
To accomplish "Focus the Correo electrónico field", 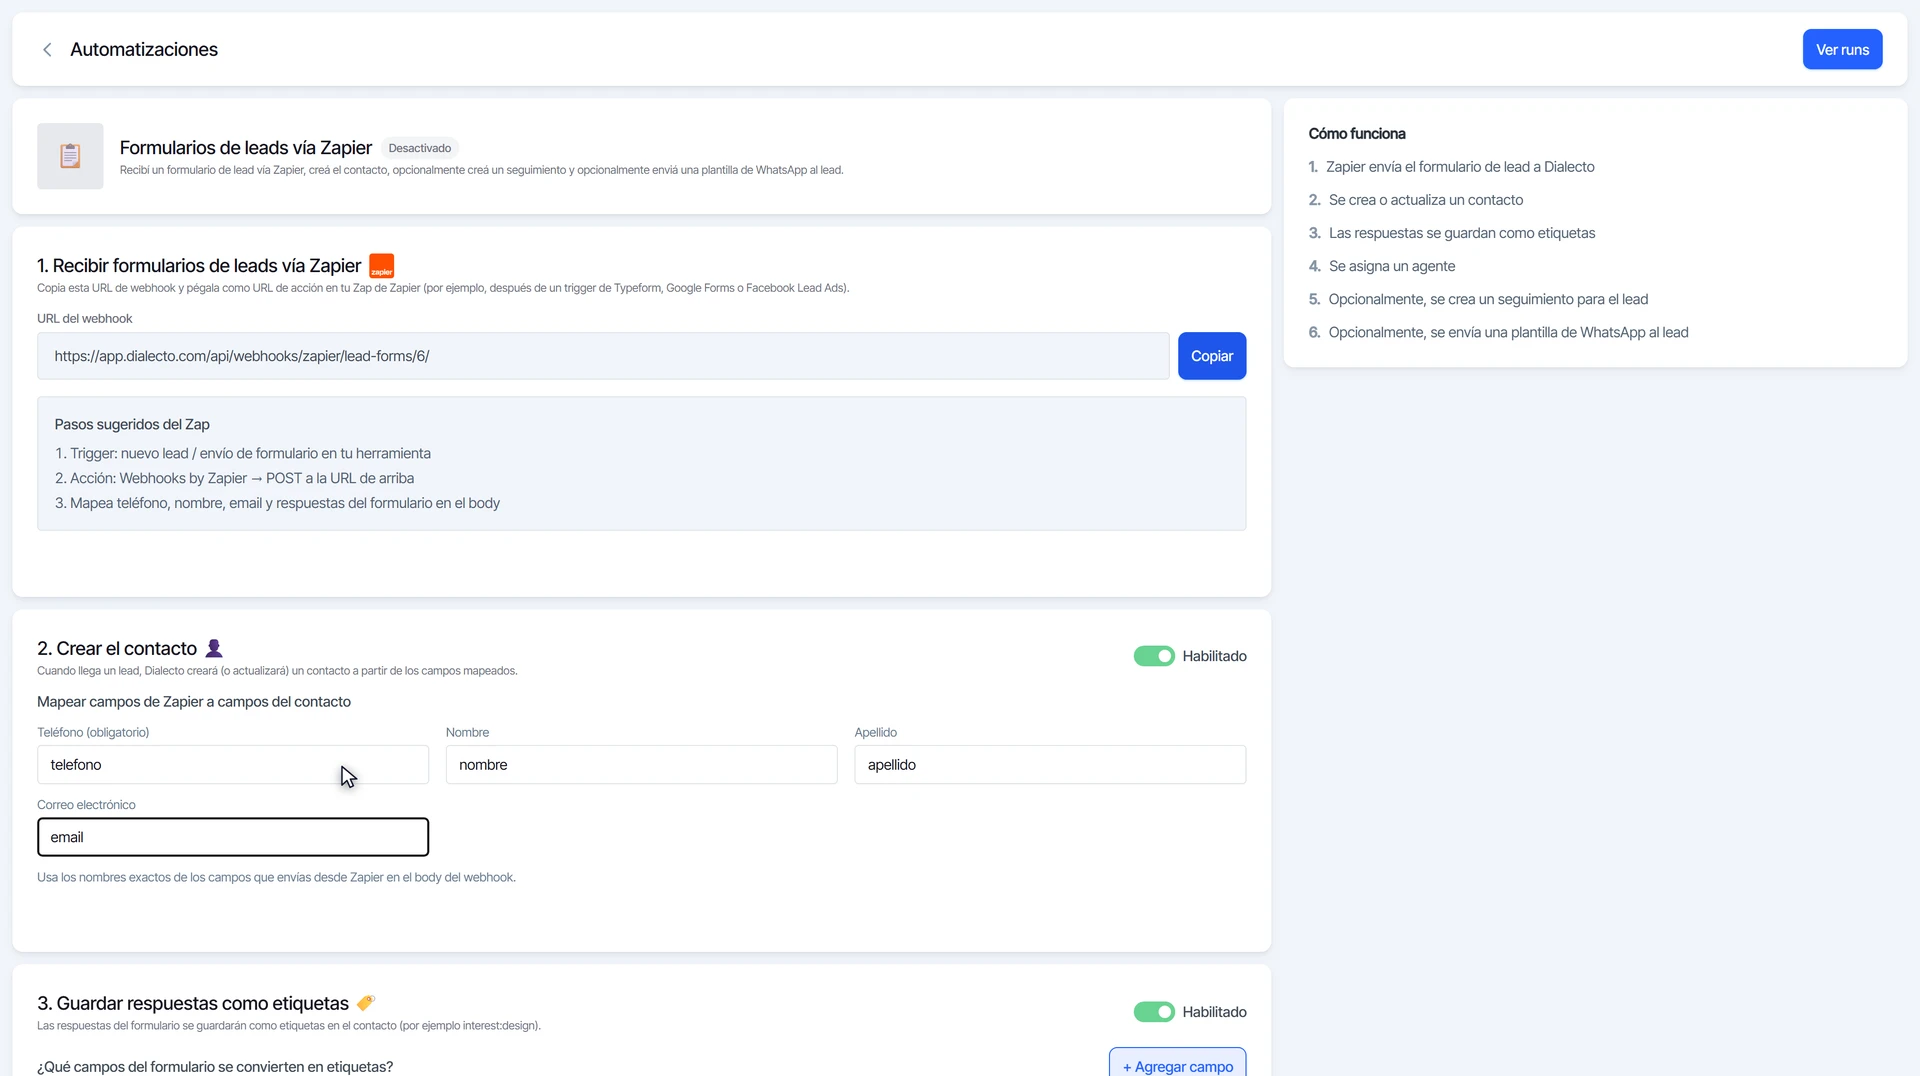I will (x=233, y=837).
